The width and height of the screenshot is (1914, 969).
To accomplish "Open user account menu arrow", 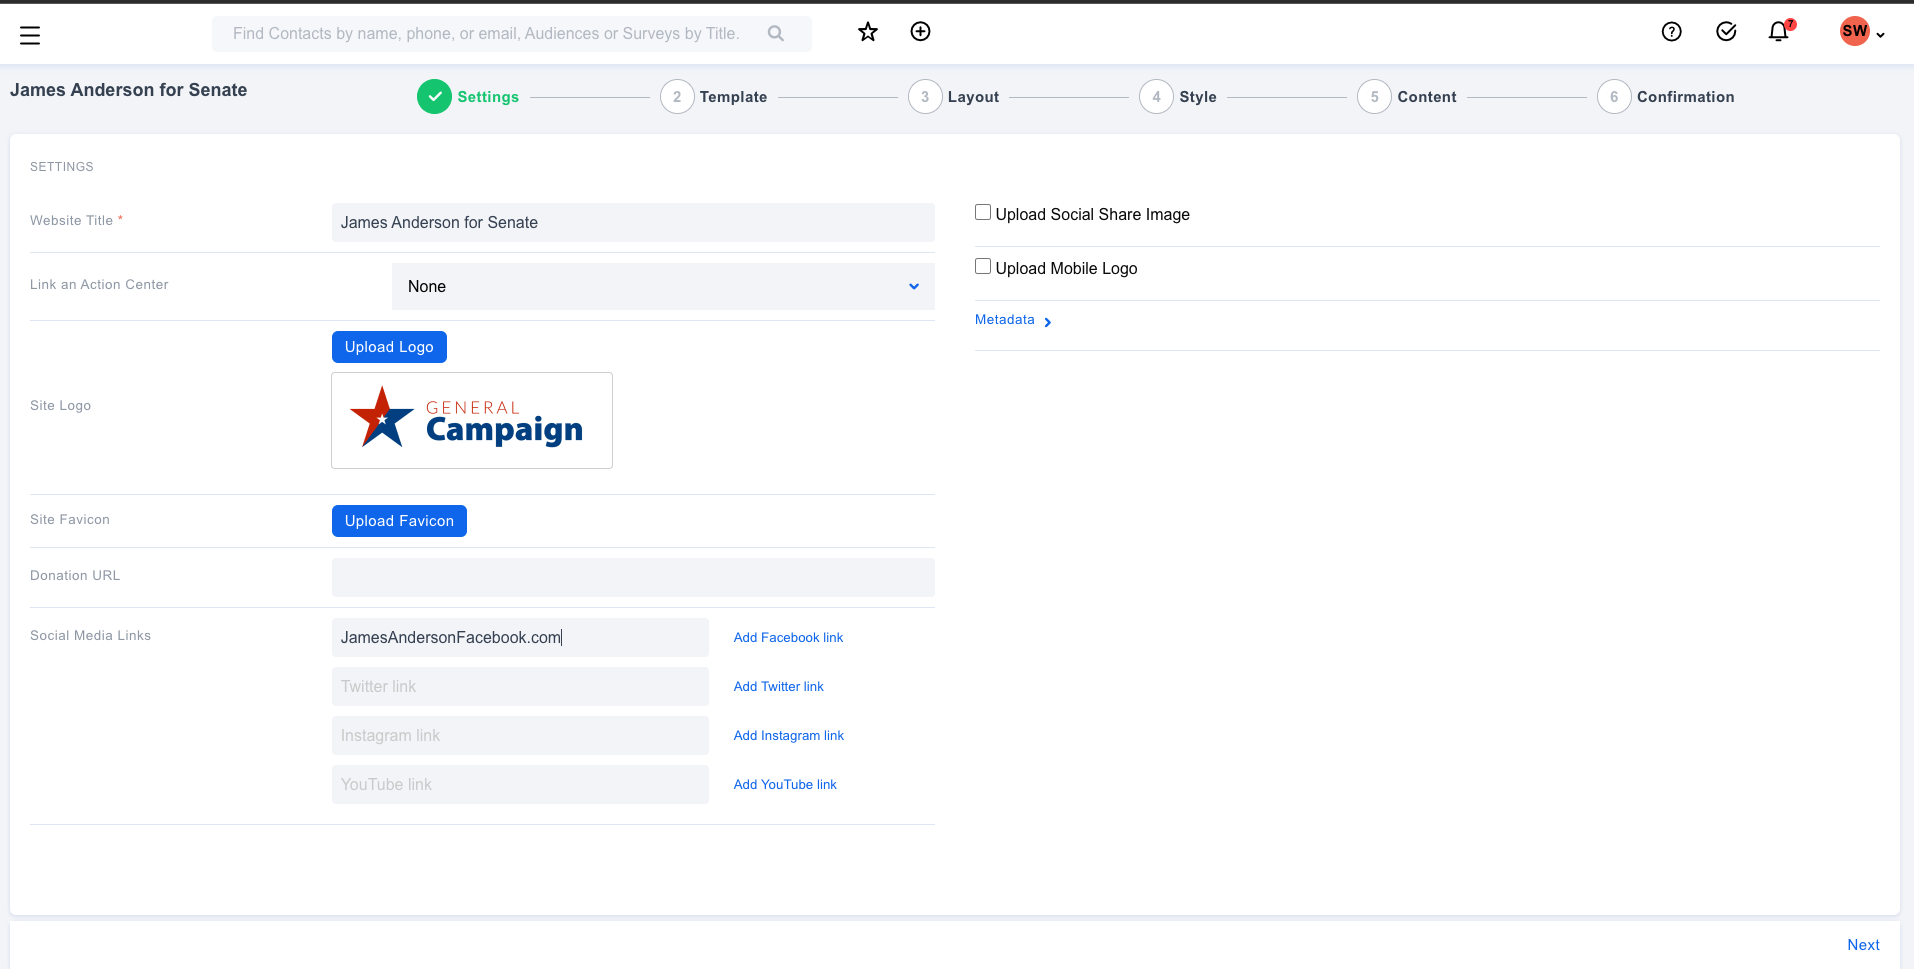I will pos(1881,35).
